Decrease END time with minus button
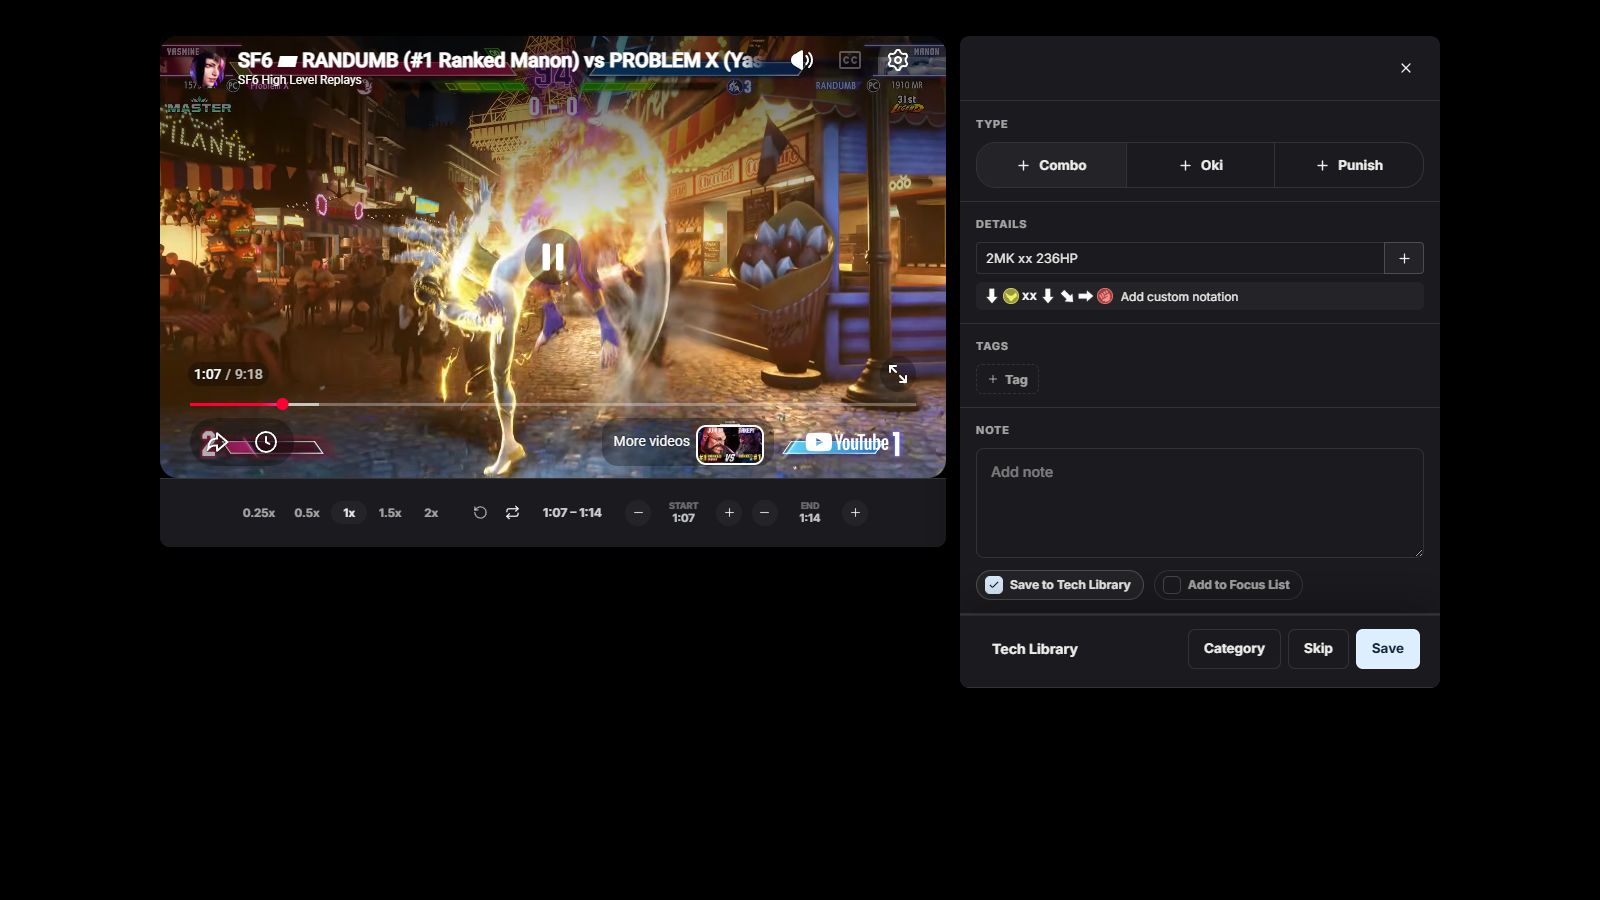This screenshot has height=900, width=1600. pyautogui.click(x=764, y=513)
